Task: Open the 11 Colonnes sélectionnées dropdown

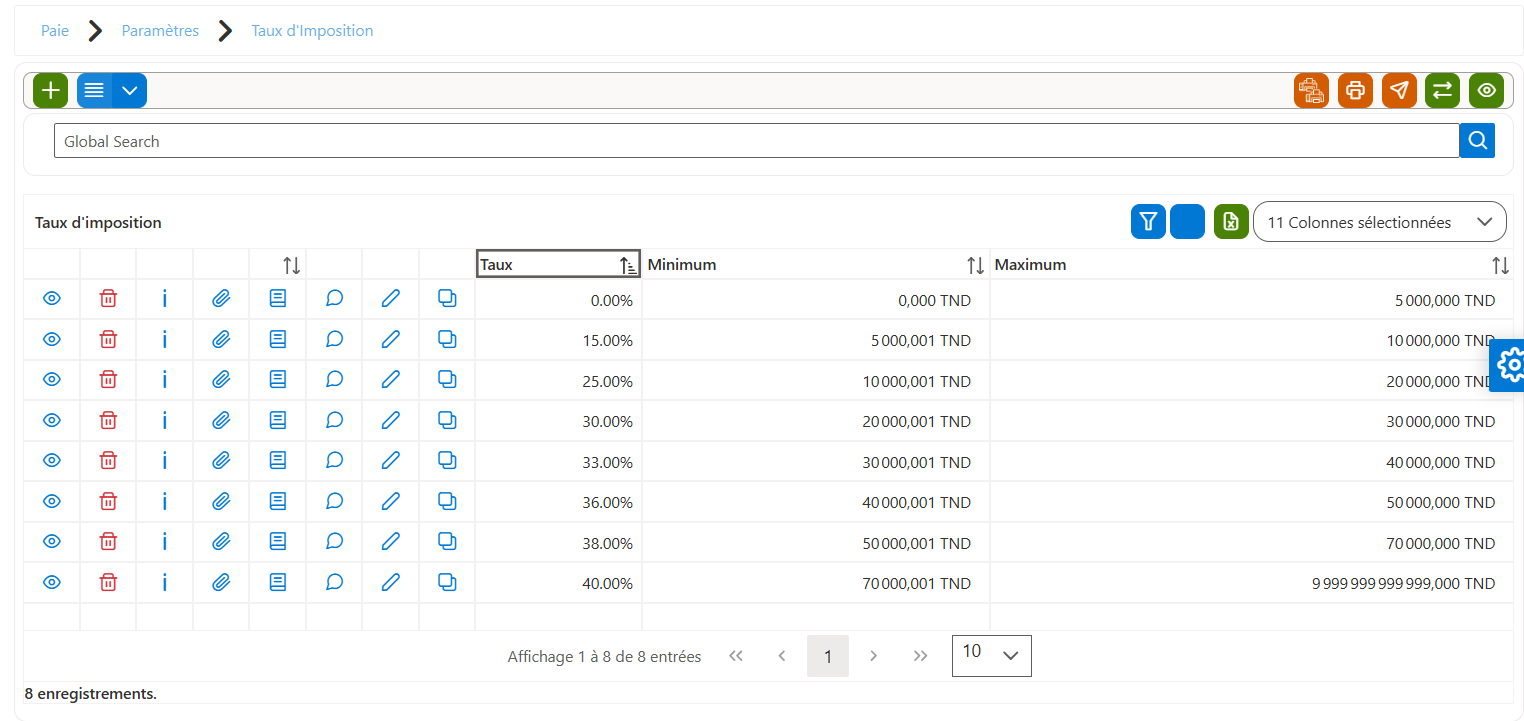Action: [x=1379, y=221]
